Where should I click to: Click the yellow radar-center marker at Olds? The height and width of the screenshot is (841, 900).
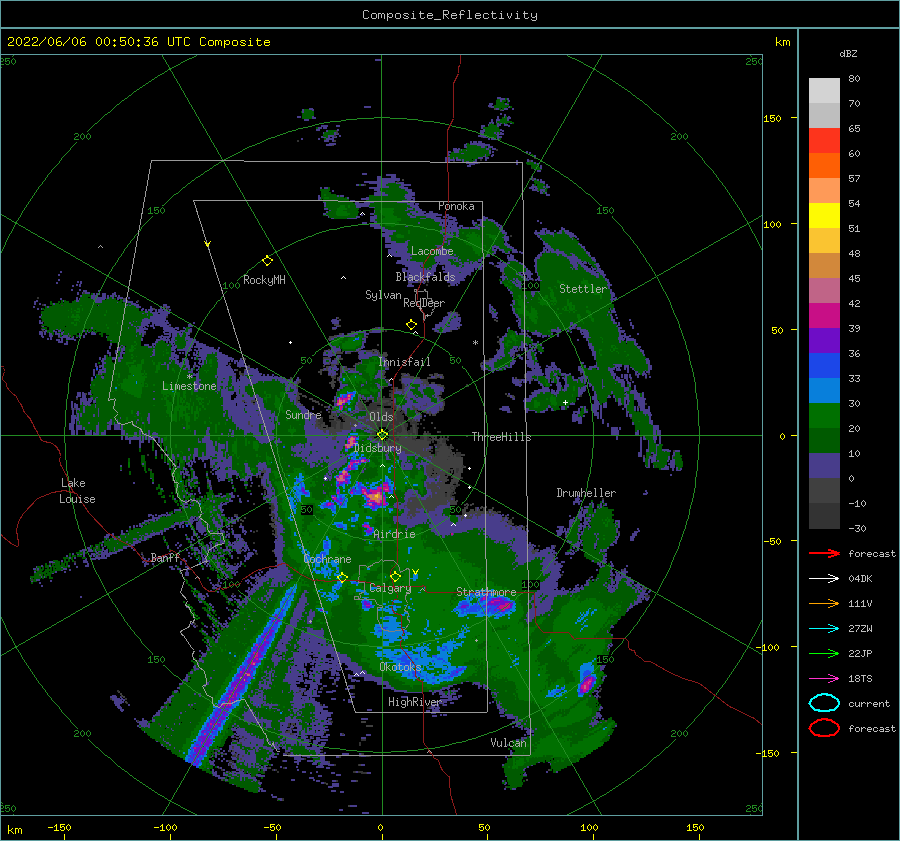click(382, 435)
